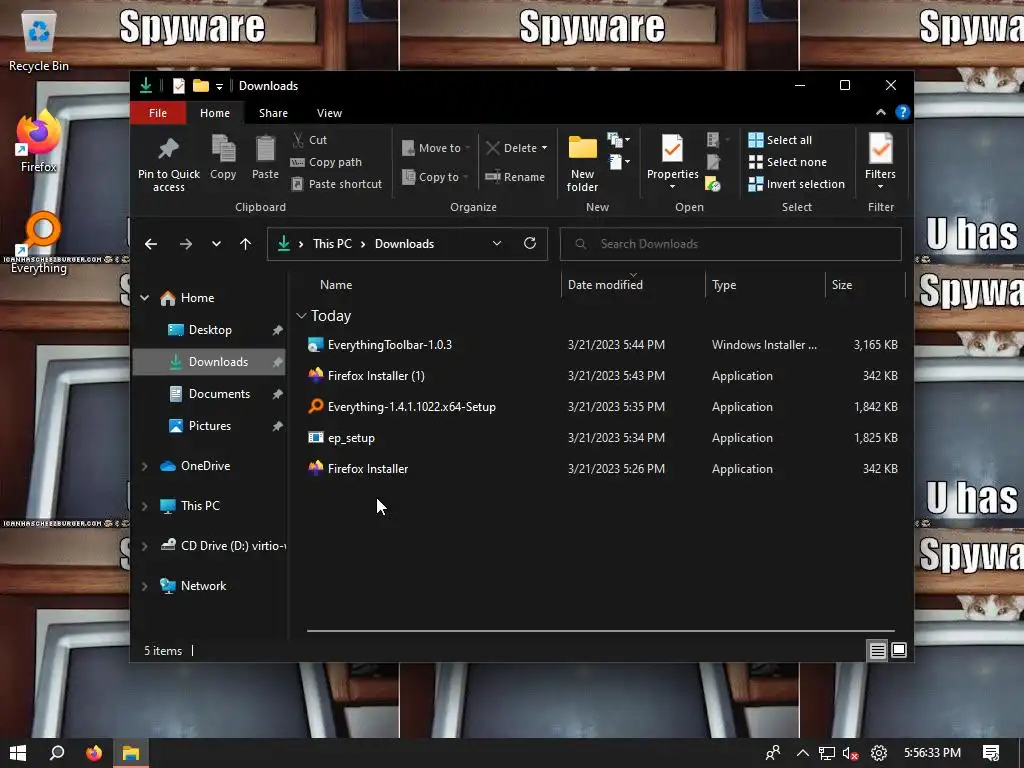This screenshot has height=768, width=1024.
Task: Click the Cut scissors command
Action: (x=309, y=140)
